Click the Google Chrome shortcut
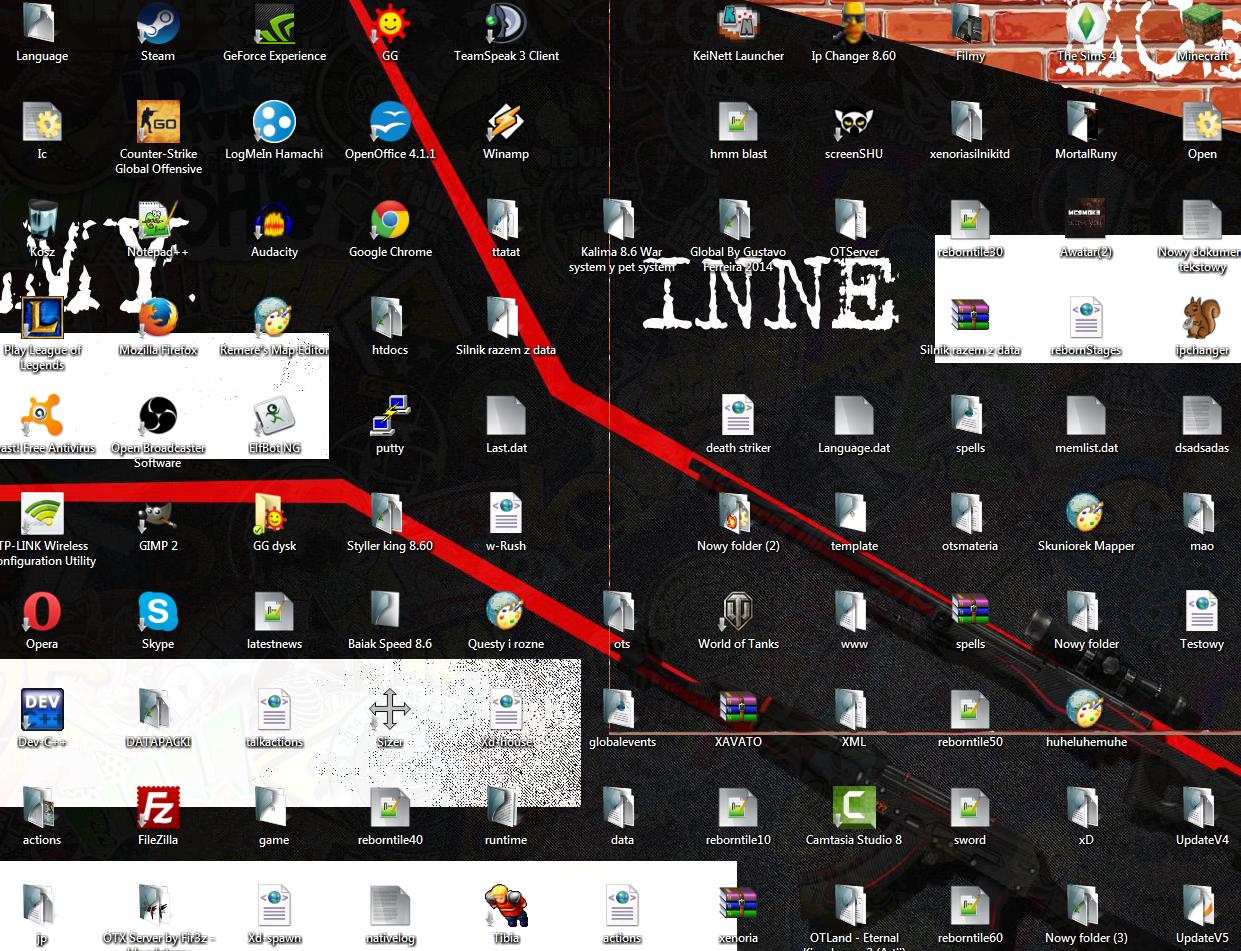The image size is (1241, 951). point(390,220)
